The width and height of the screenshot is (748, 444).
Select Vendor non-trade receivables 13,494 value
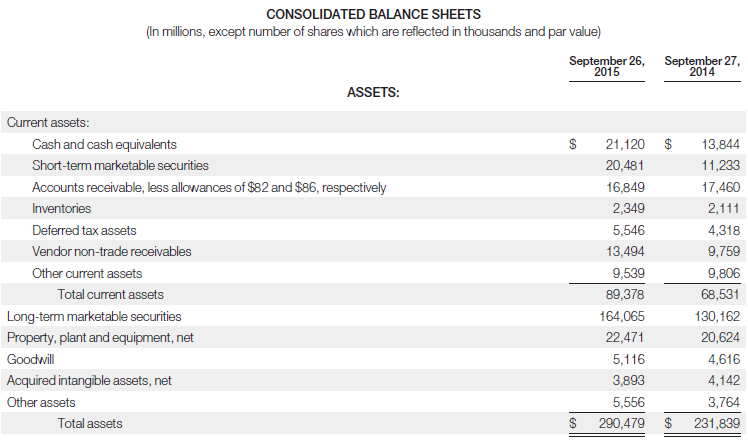625,251
